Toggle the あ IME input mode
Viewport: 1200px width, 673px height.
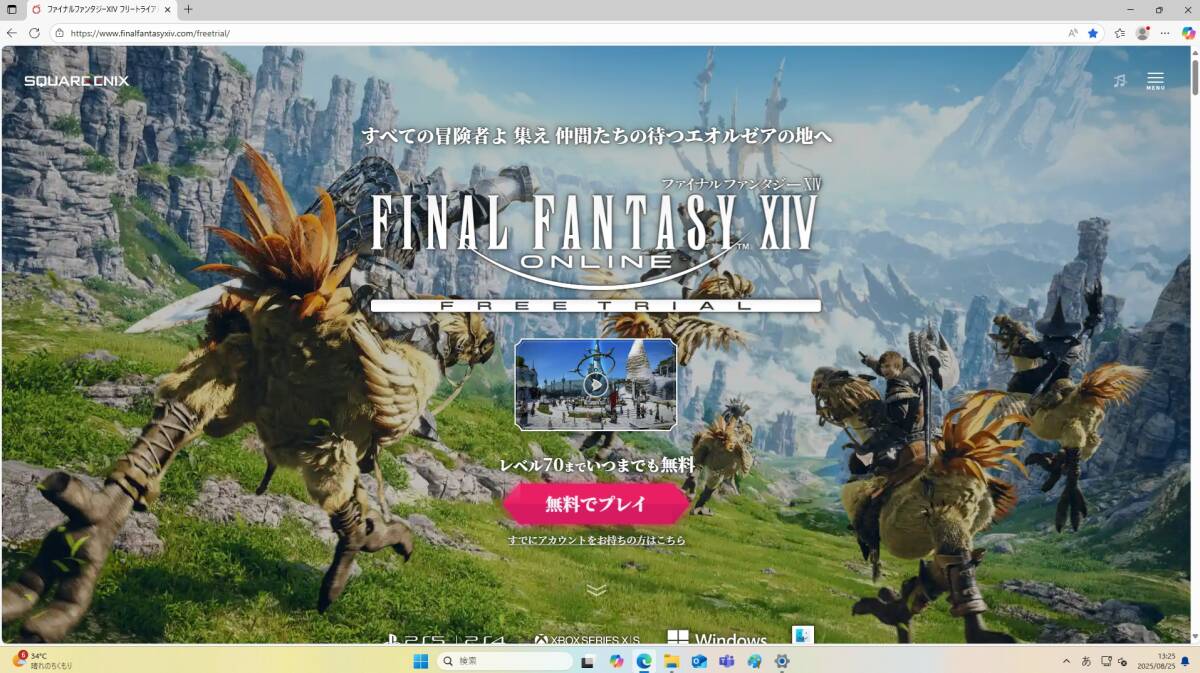(1086, 661)
